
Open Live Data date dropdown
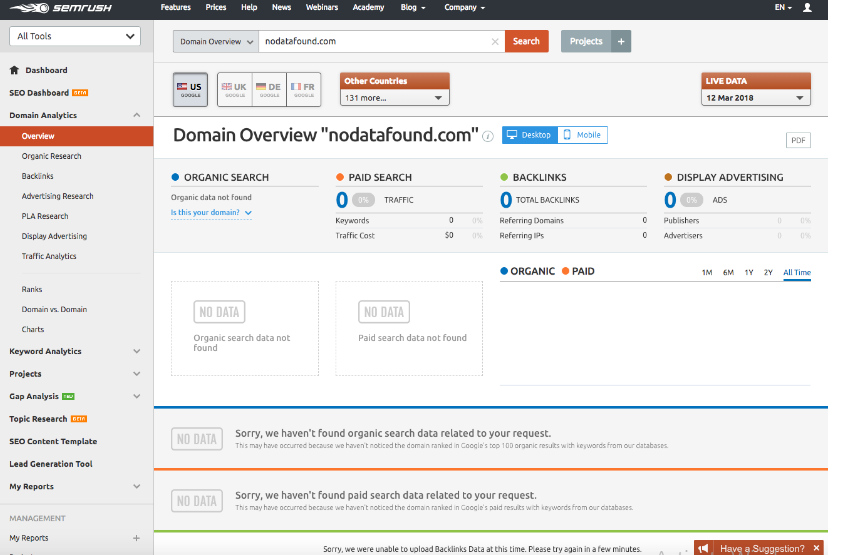(x=756, y=98)
